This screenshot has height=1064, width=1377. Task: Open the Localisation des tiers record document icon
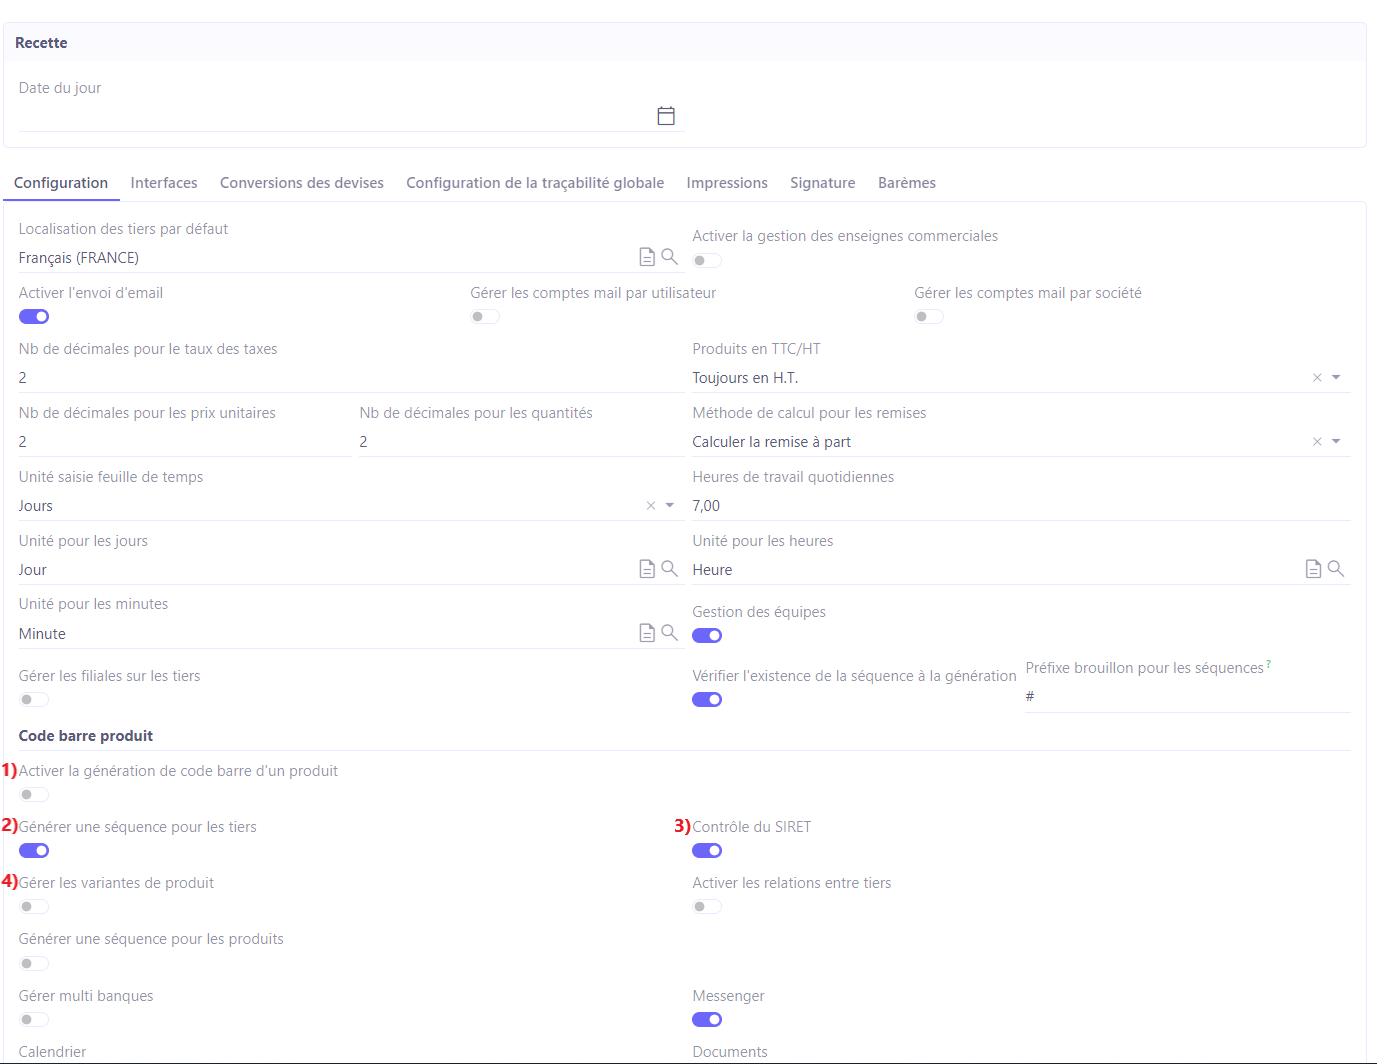click(647, 257)
